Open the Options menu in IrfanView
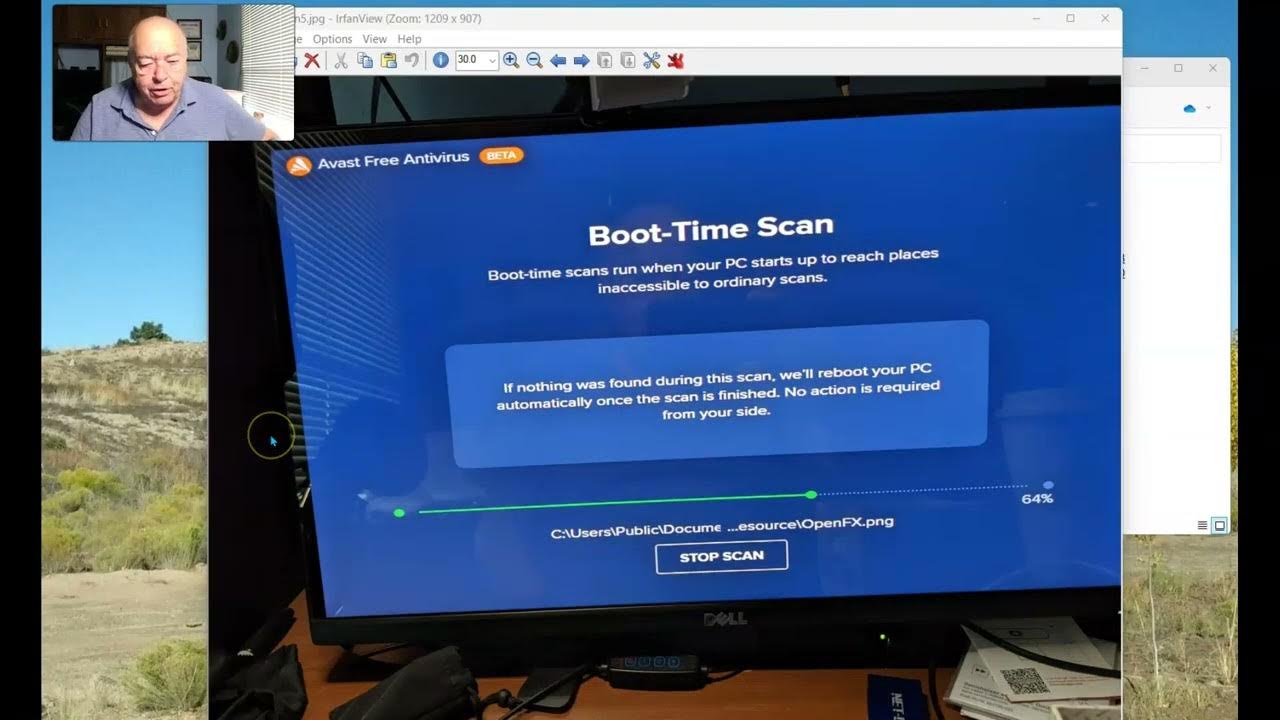 (332, 39)
